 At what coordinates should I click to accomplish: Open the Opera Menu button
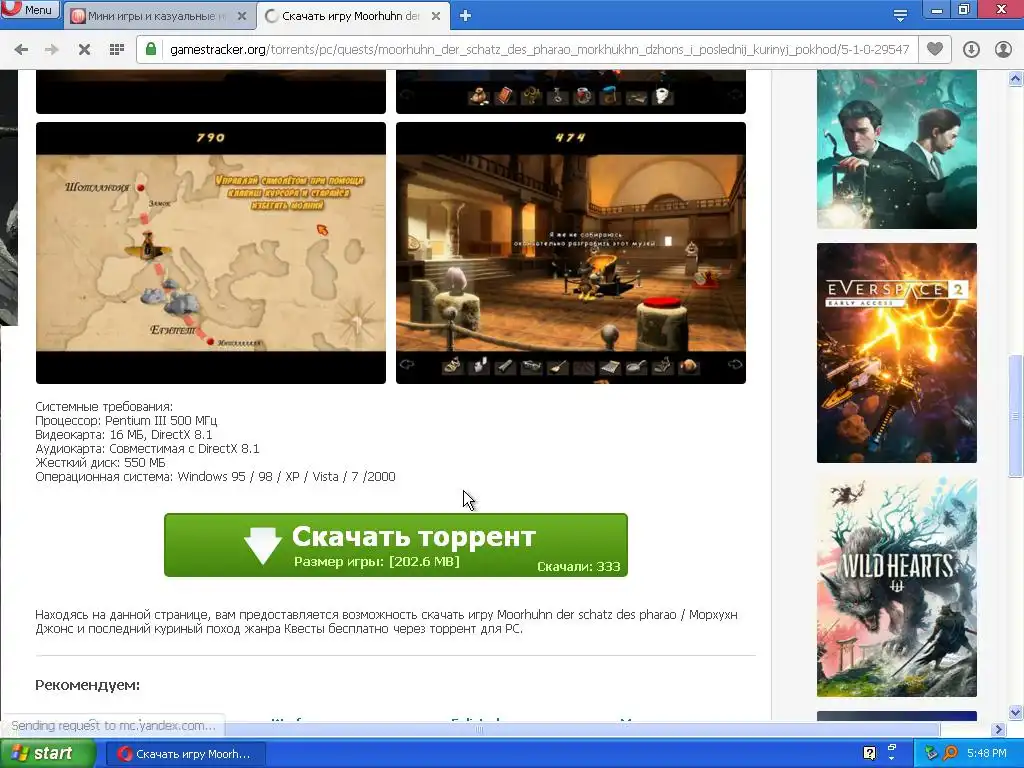[x=29, y=10]
